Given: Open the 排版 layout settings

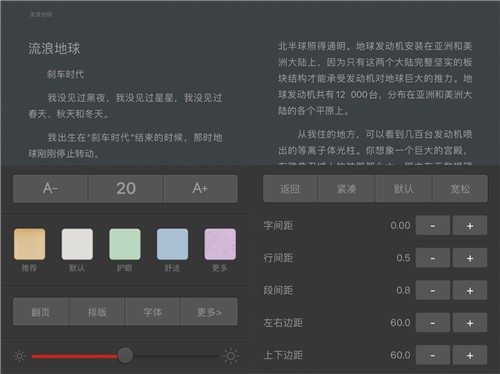Looking at the screenshot, I should (97, 312).
